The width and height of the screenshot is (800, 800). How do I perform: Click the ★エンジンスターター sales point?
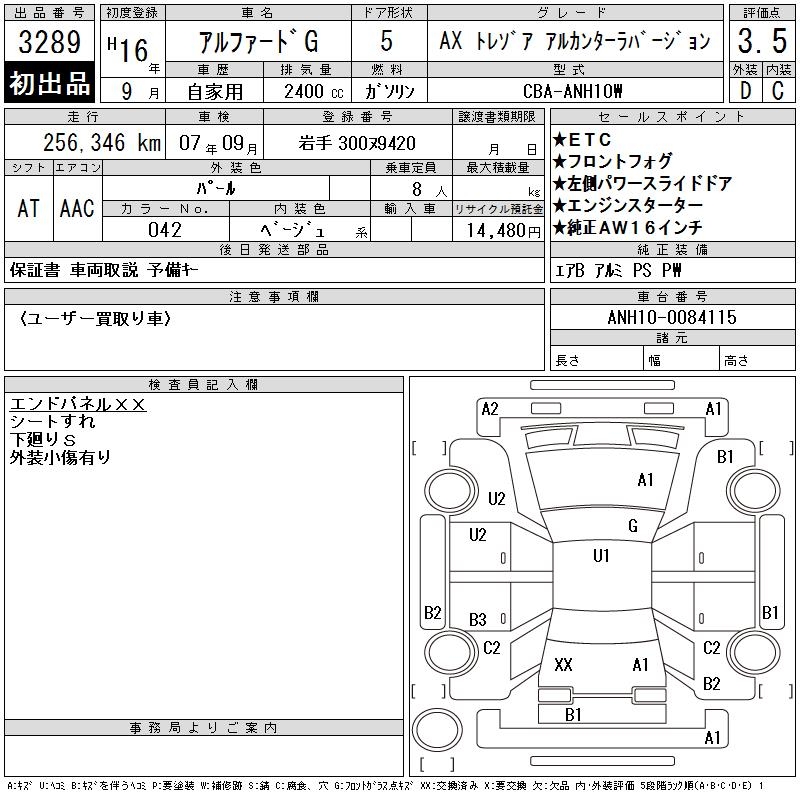628,205
